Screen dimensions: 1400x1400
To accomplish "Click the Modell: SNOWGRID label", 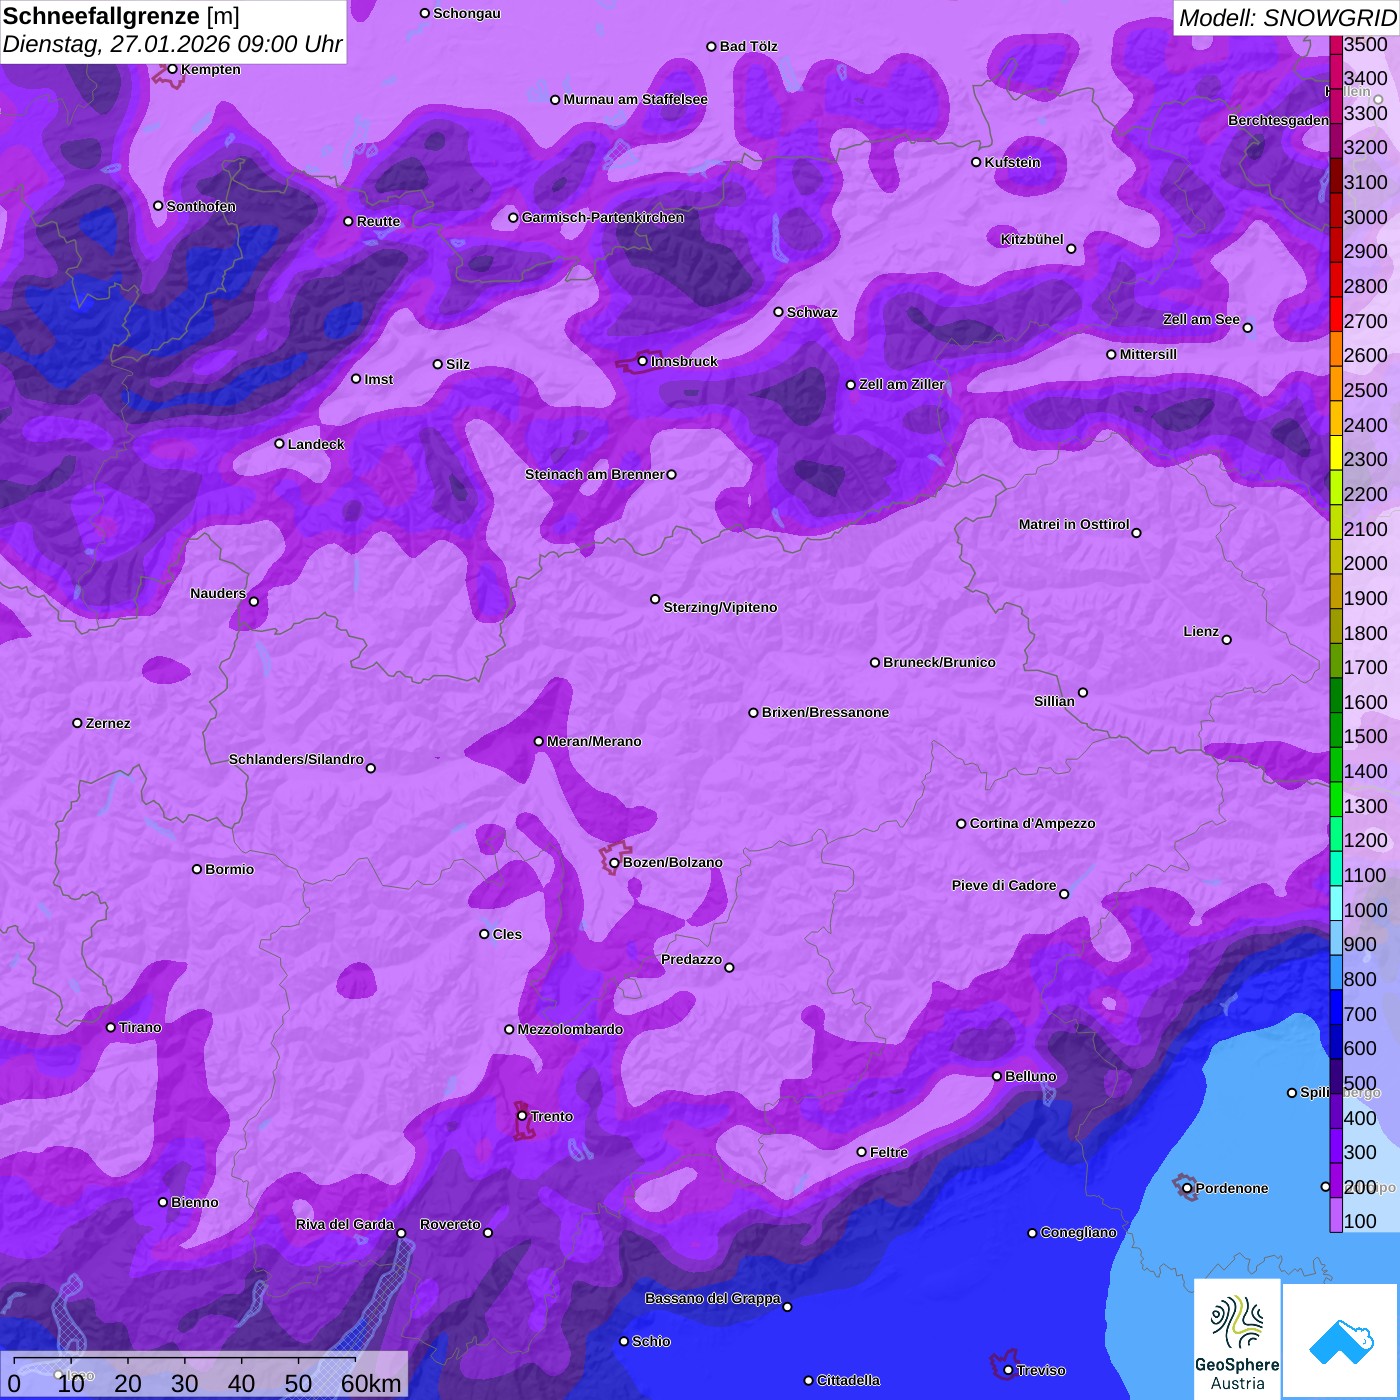I will pyautogui.click(x=1287, y=18).
